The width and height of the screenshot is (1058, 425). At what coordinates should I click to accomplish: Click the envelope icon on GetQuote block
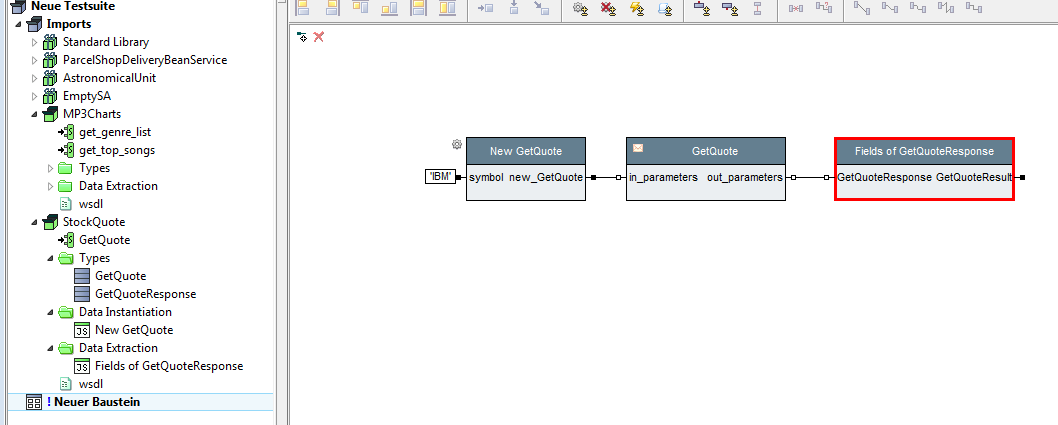point(638,148)
